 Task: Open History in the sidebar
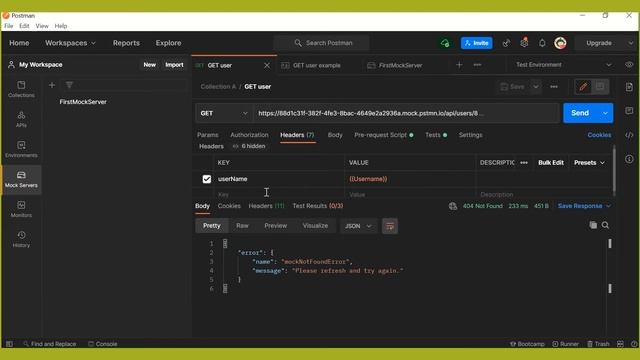(21, 239)
